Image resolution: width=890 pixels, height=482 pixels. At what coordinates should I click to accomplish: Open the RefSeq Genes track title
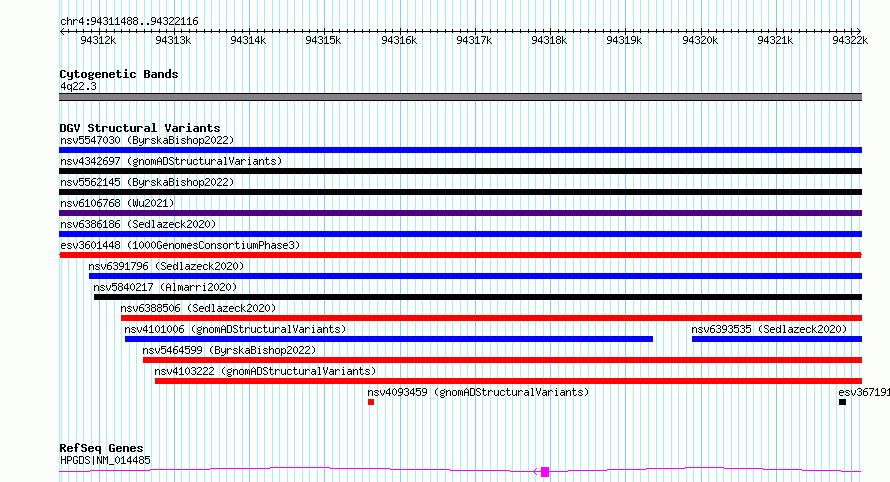tap(101, 448)
